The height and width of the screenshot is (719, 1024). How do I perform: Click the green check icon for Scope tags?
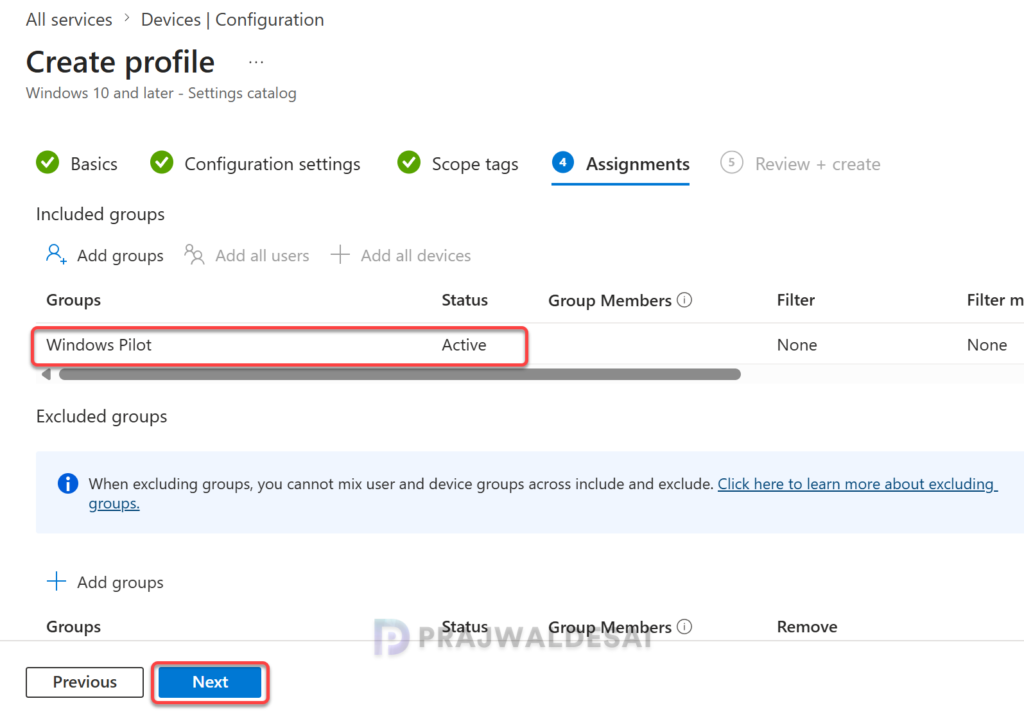pos(409,162)
